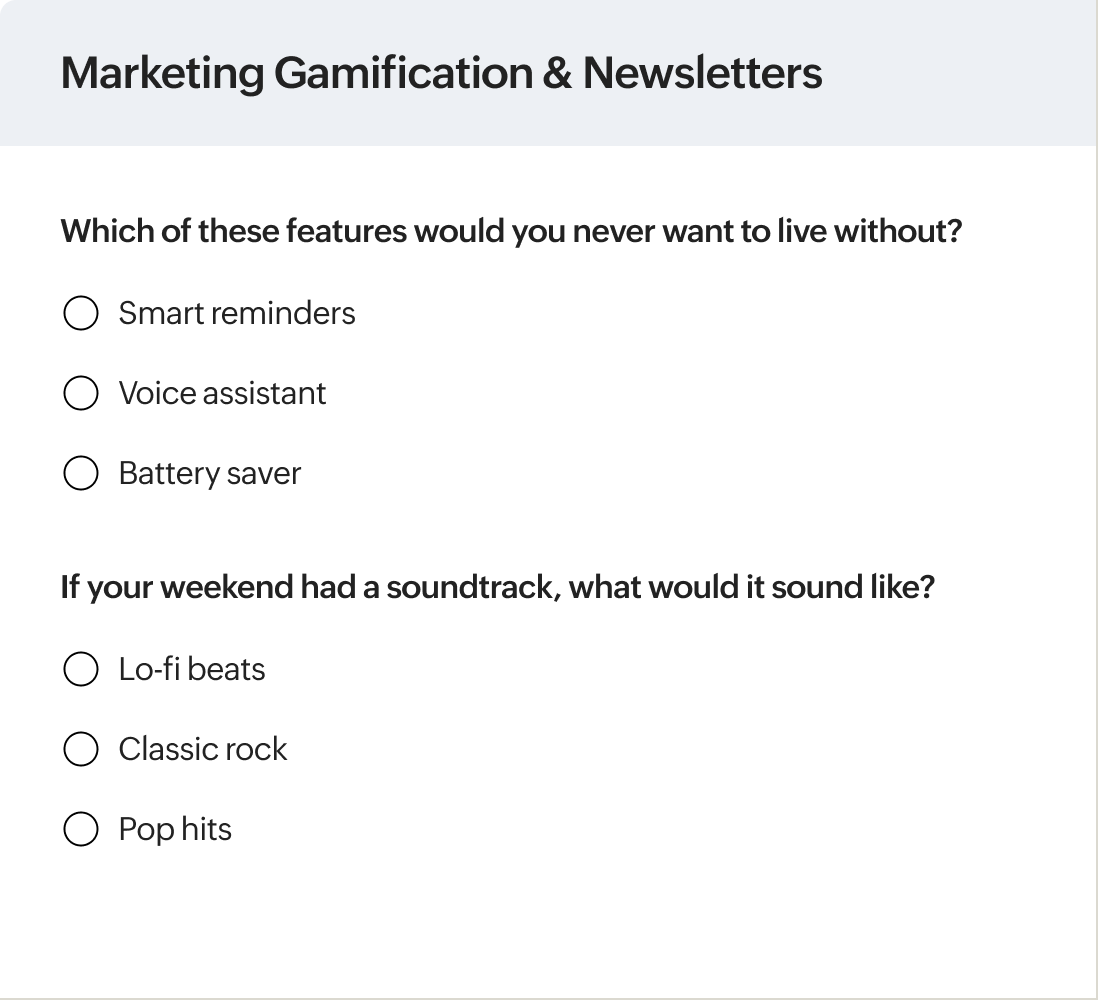Click the unselected circle beside Pop hits
This screenshot has height=1000, width=1098.
click(x=80, y=829)
